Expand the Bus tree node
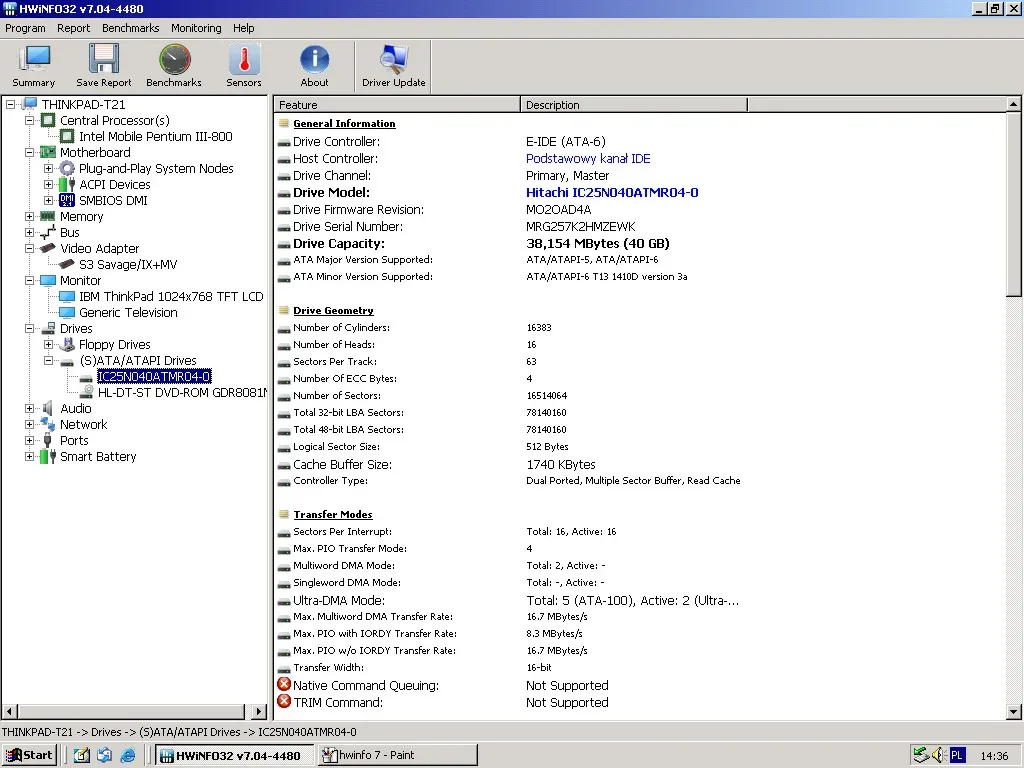Image resolution: width=1024 pixels, height=768 pixels. point(29,232)
